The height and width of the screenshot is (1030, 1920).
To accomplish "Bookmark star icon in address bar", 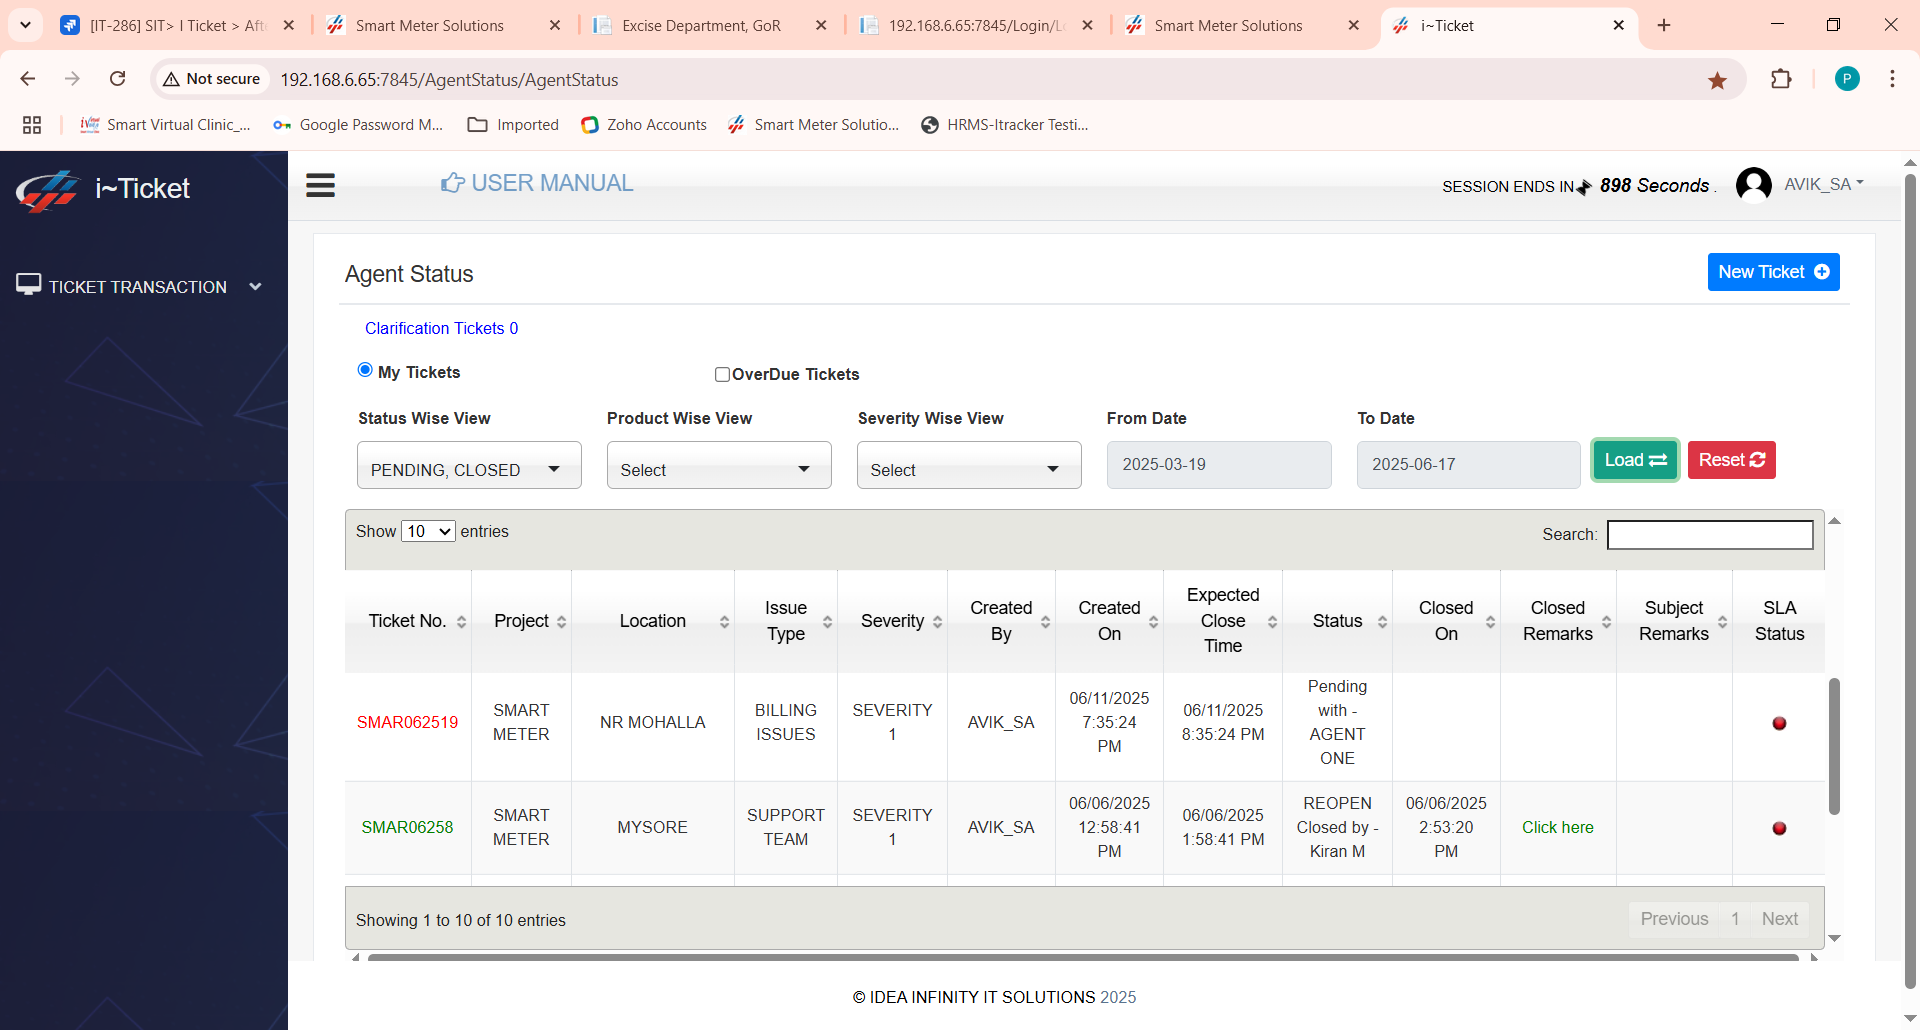I will point(1717,80).
